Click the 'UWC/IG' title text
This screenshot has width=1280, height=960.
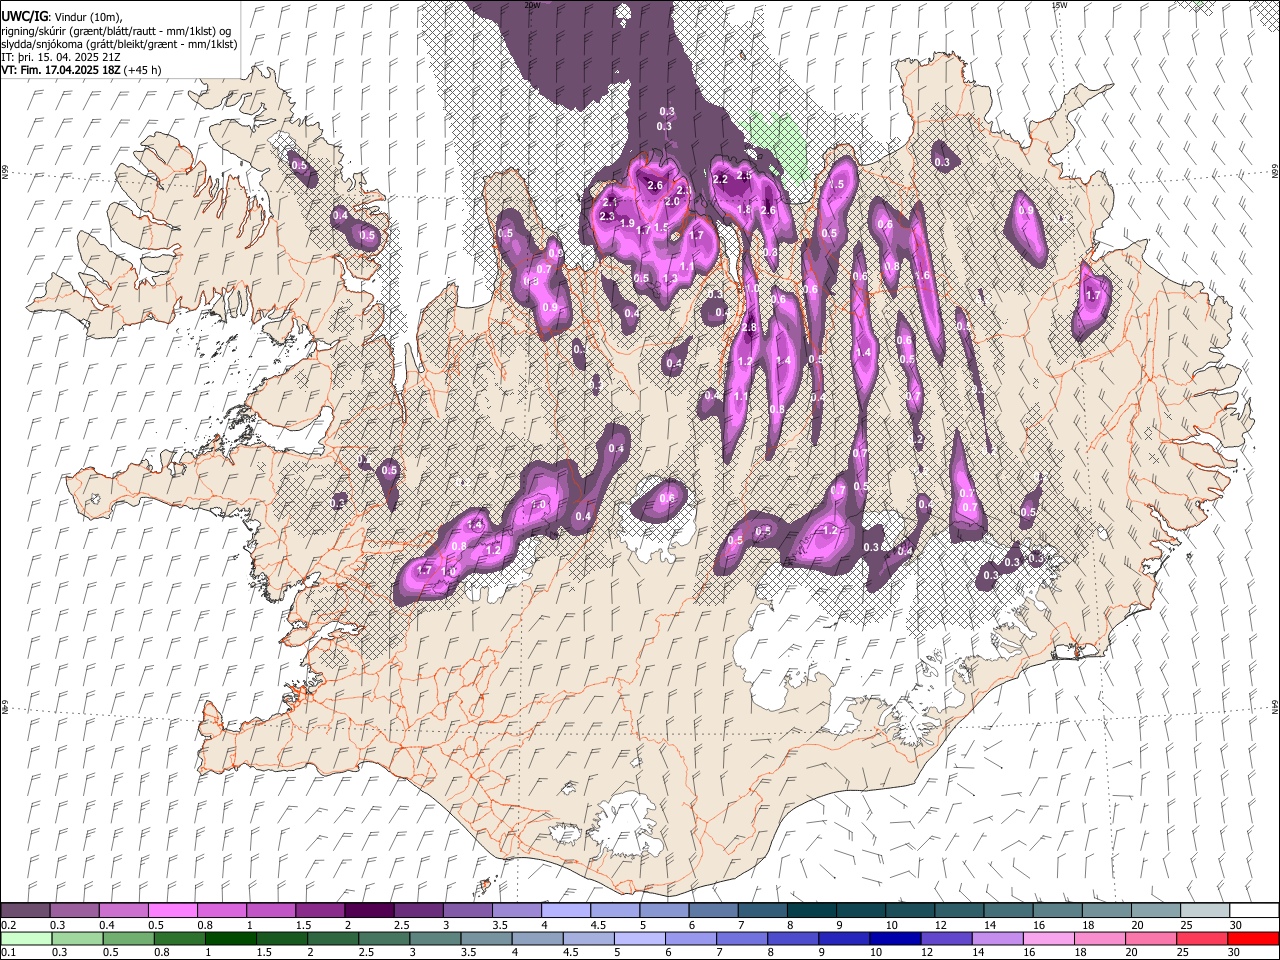click(23, 17)
